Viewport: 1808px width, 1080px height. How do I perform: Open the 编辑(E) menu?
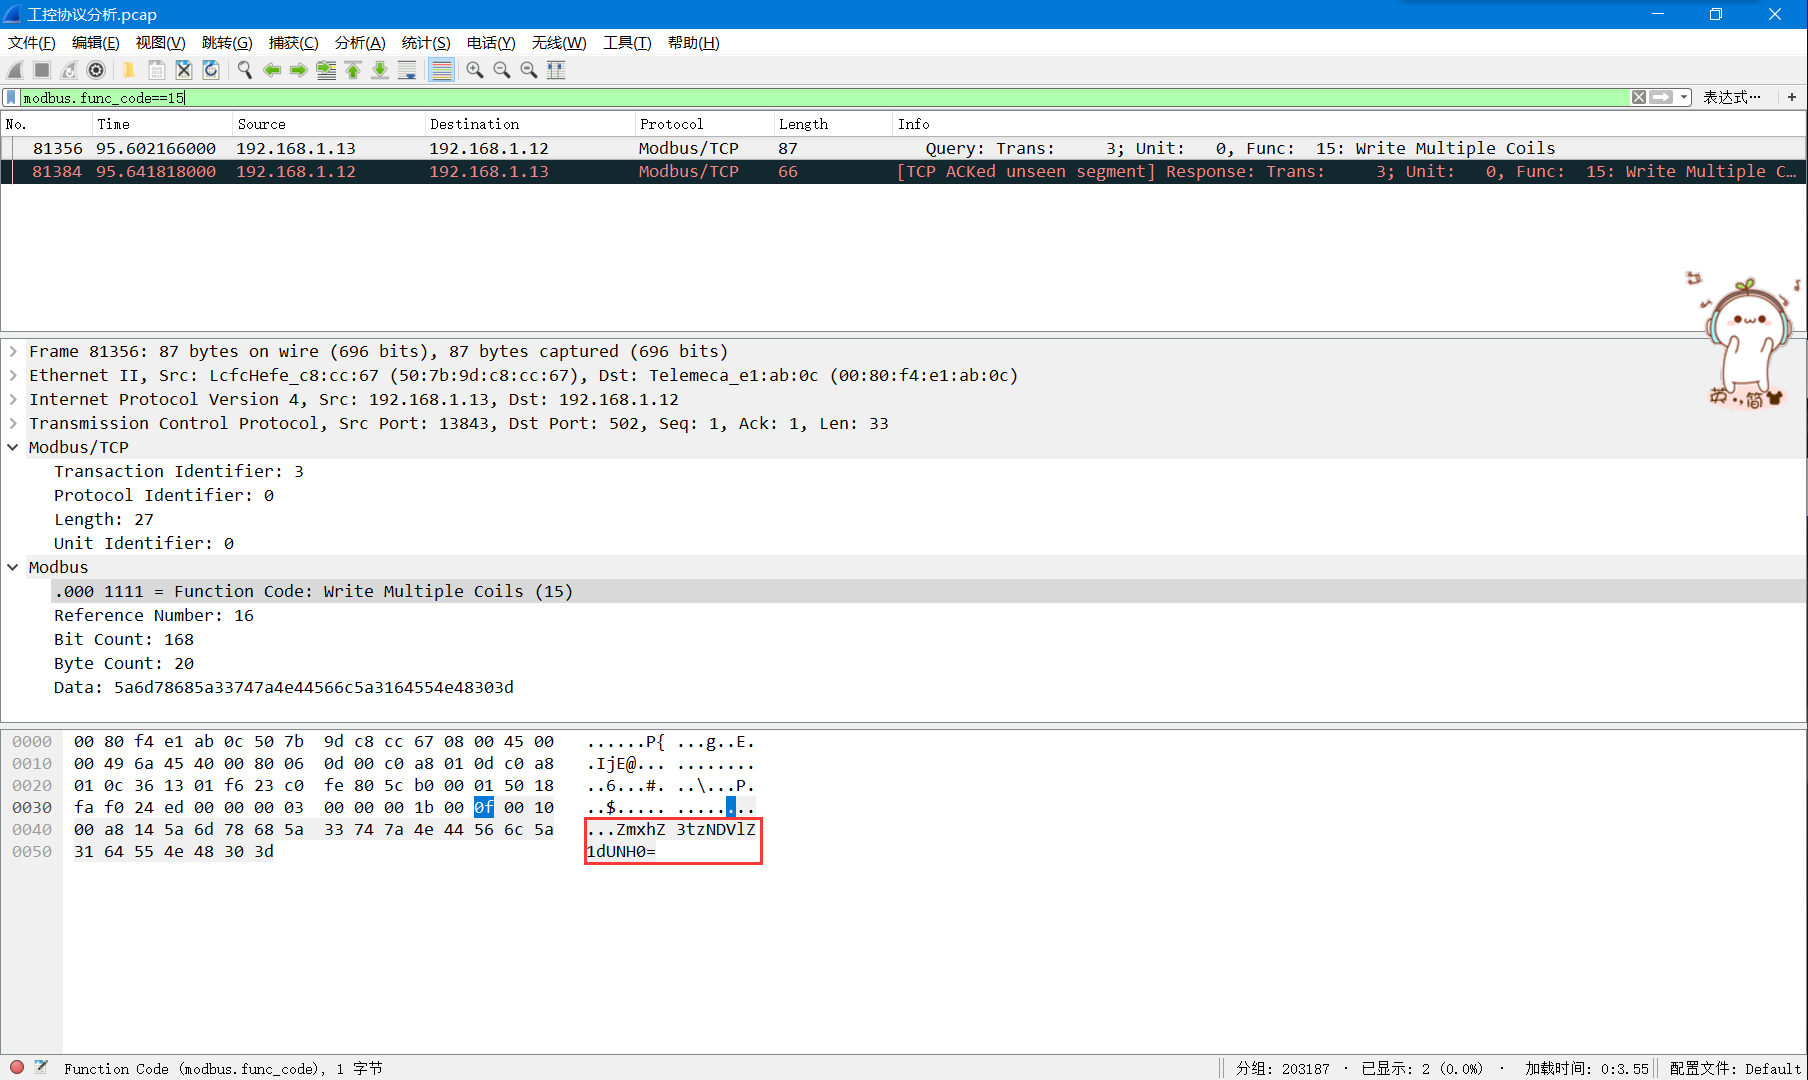click(x=96, y=42)
